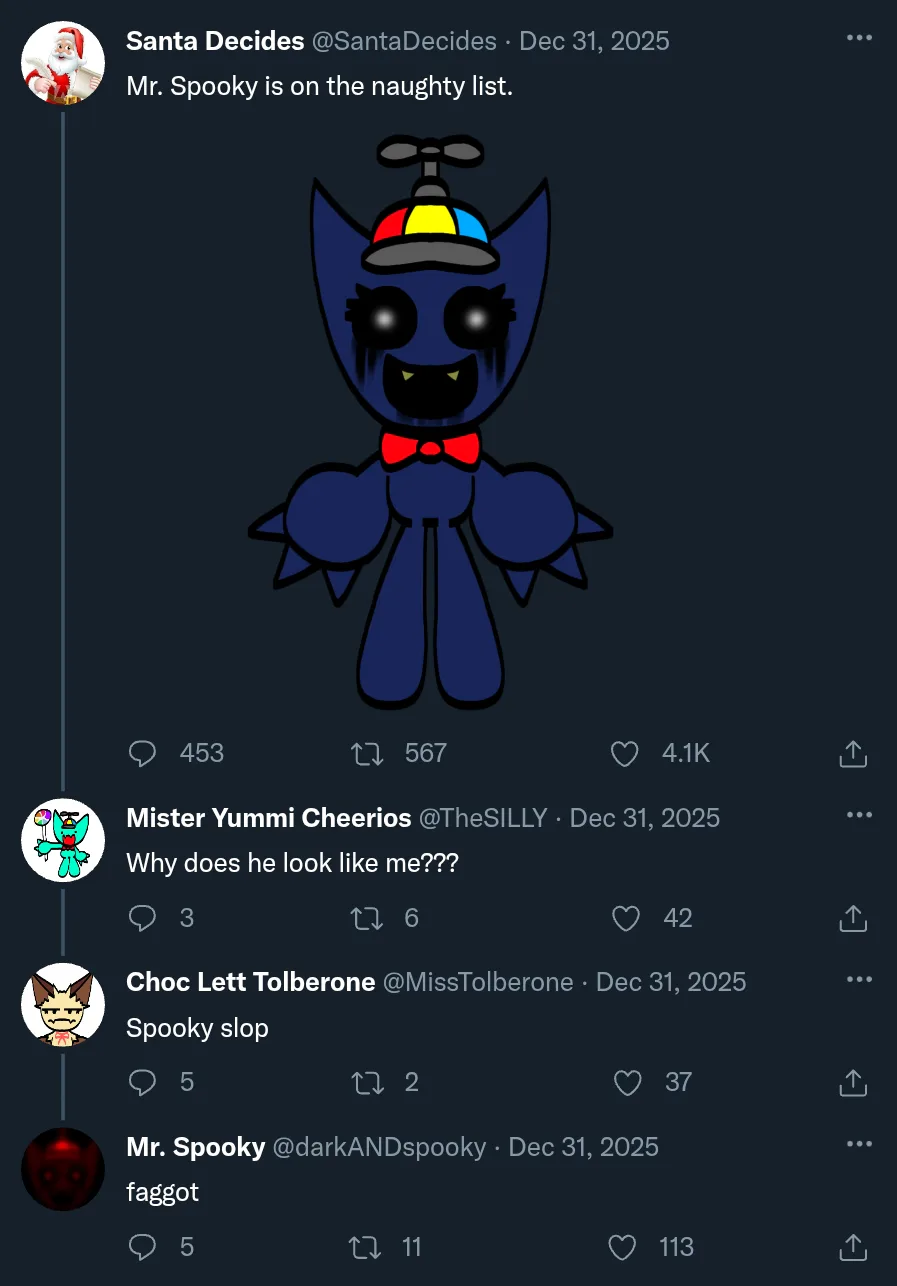Like the Santa Decides post
Screen dimensions: 897x1286
(x=625, y=753)
